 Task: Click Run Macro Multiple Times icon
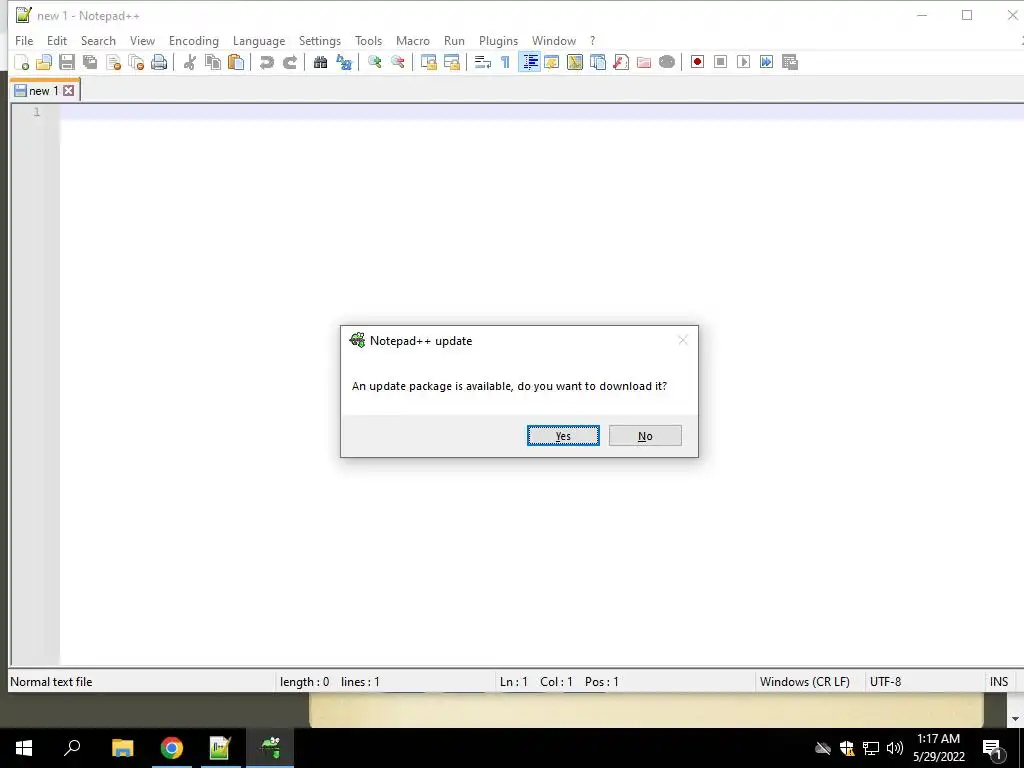point(766,62)
